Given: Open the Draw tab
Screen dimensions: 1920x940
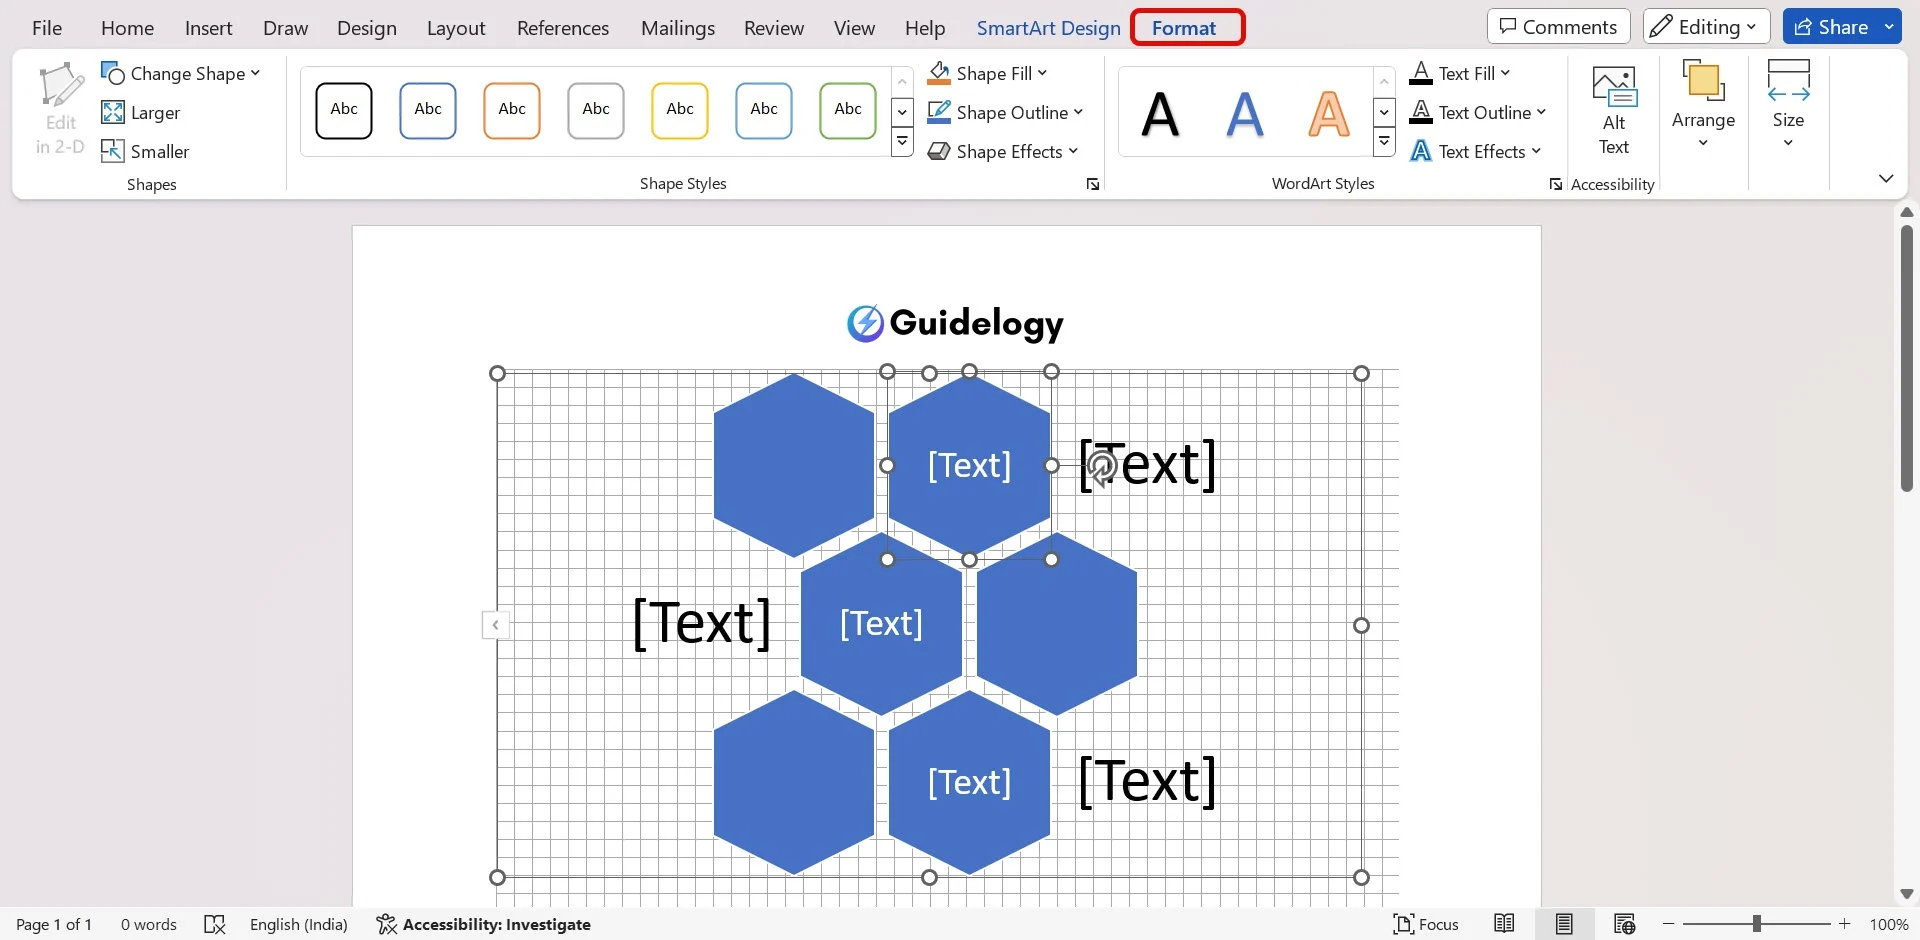Looking at the screenshot, I should coord(285,28).
